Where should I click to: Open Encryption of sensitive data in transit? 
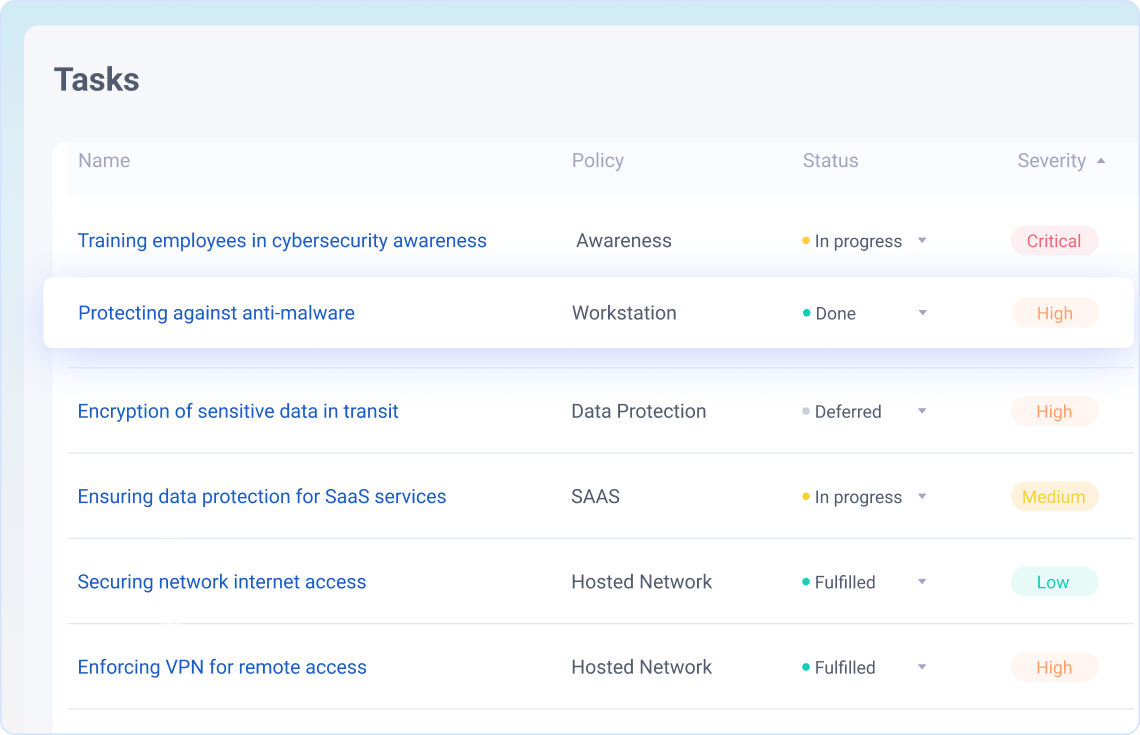coord(238,411)
